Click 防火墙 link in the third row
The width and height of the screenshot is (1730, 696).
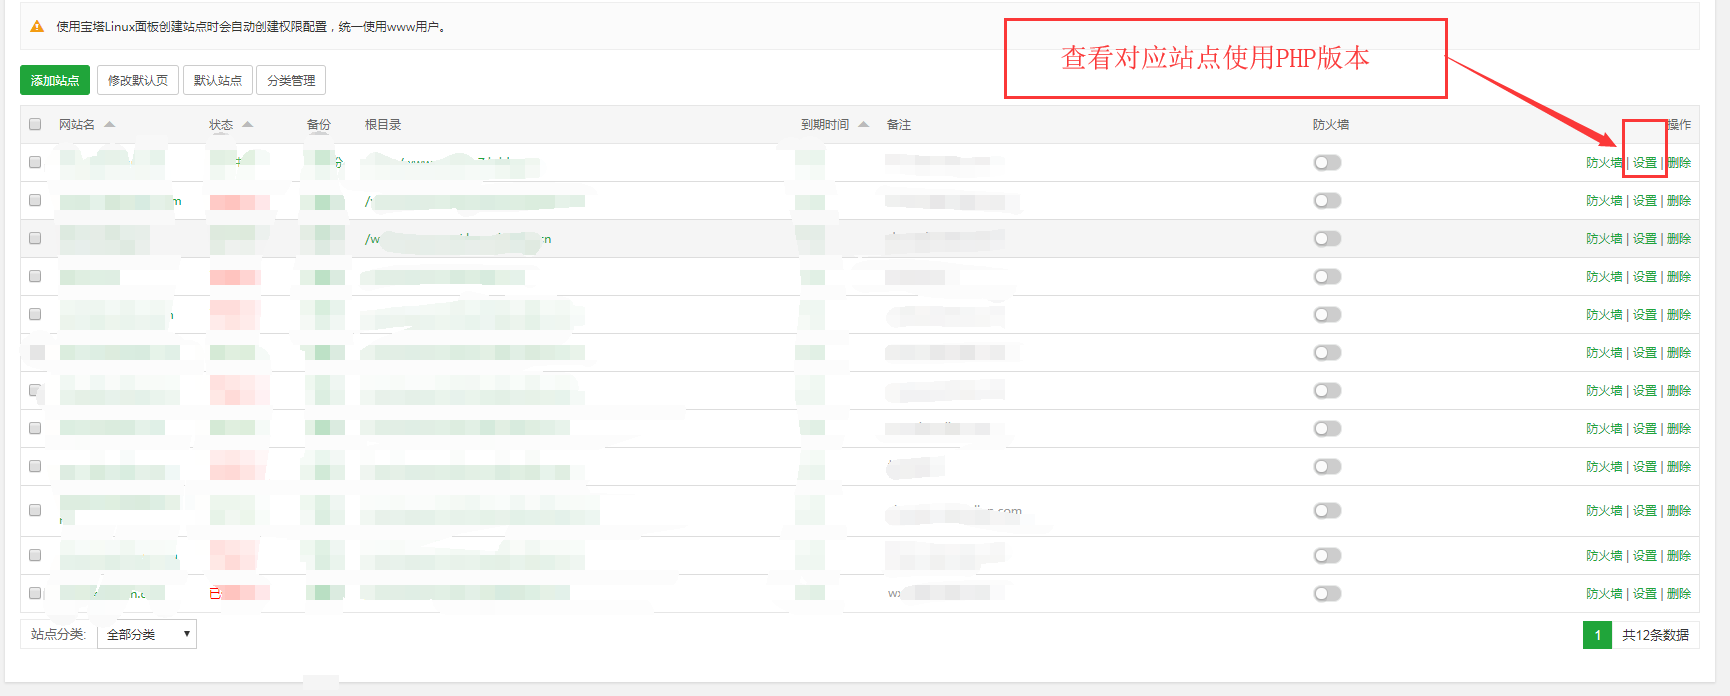click(x=1603, y=239)
